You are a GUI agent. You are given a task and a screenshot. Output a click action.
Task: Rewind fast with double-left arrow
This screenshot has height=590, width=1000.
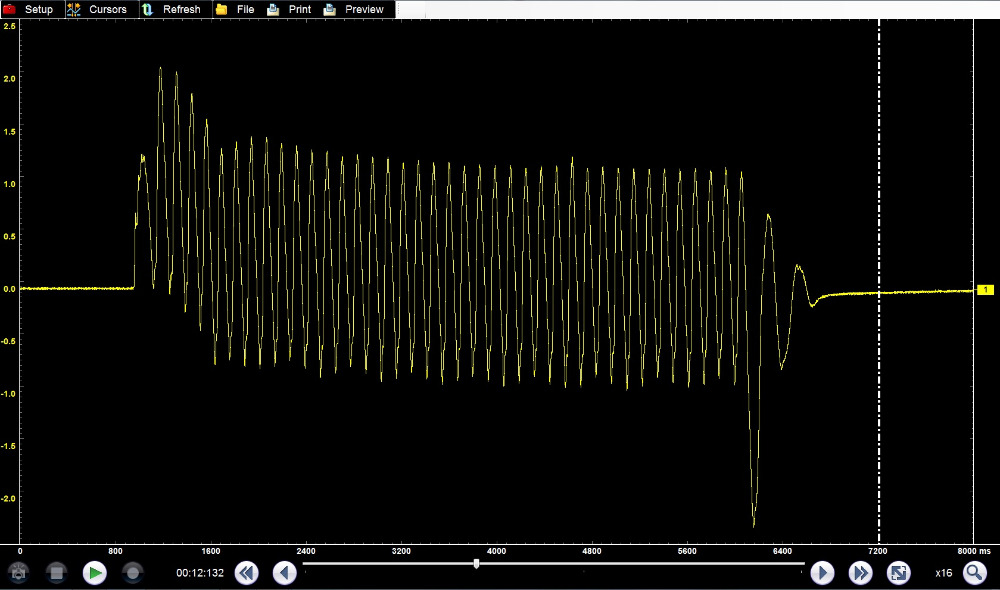[246, 573]
